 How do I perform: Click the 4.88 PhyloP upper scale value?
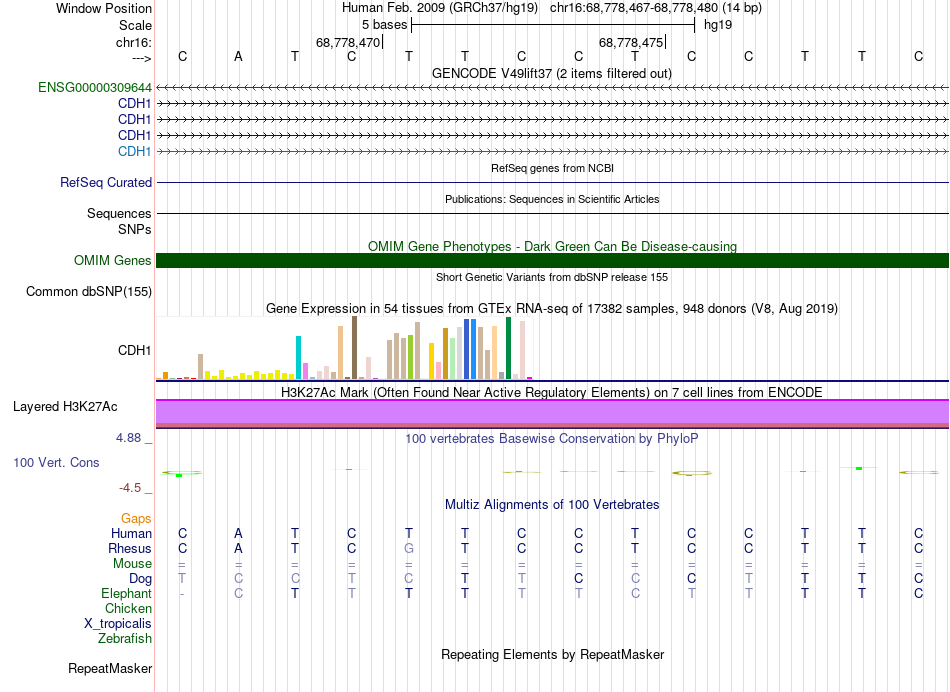(128, 437)
